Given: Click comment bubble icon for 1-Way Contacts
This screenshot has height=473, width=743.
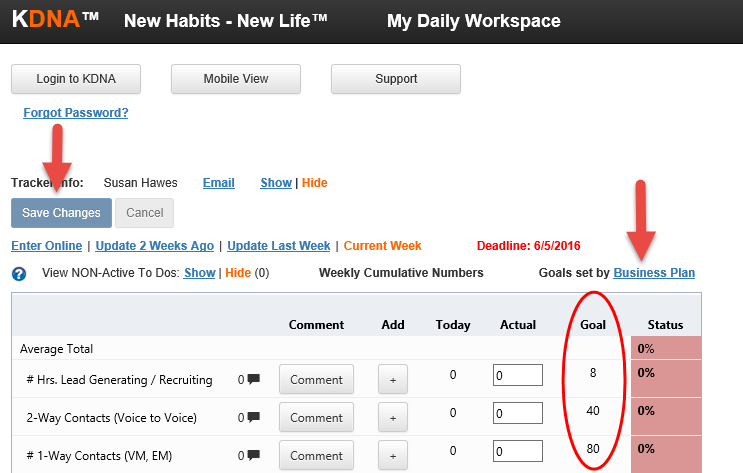Looking at the screenshot, I should 254,455.
